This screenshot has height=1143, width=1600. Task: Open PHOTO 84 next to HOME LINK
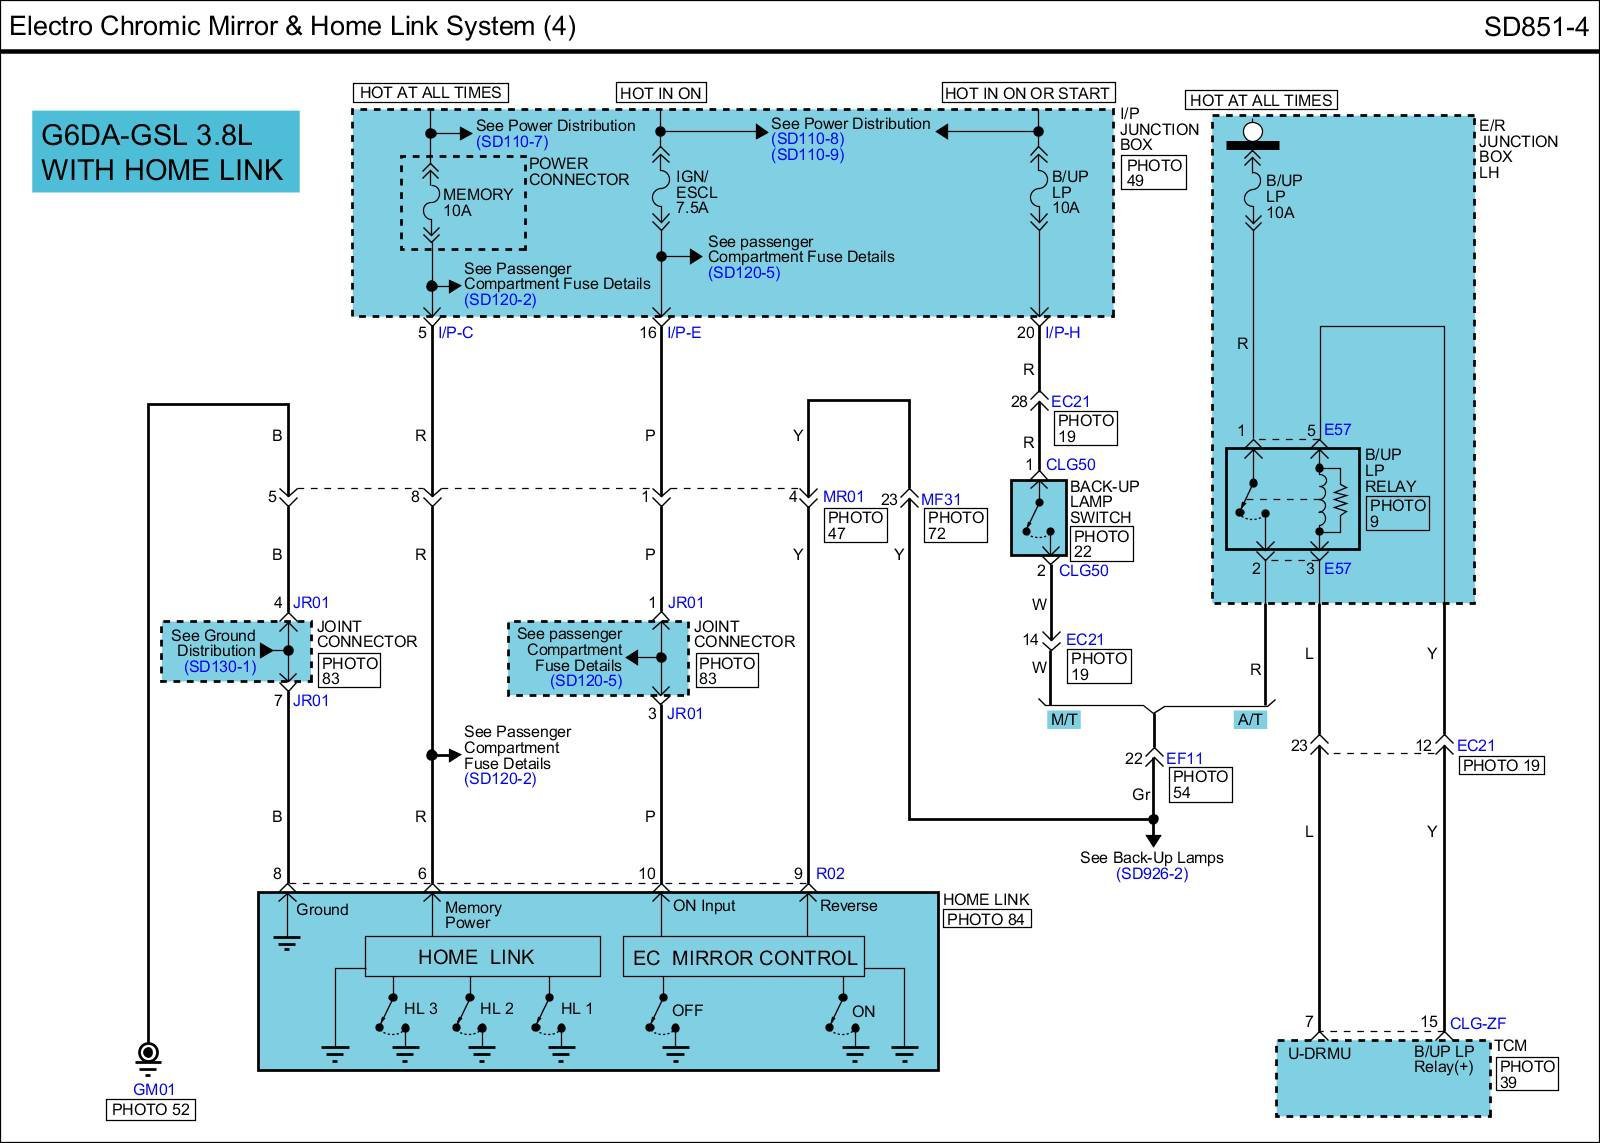[986, 919]
